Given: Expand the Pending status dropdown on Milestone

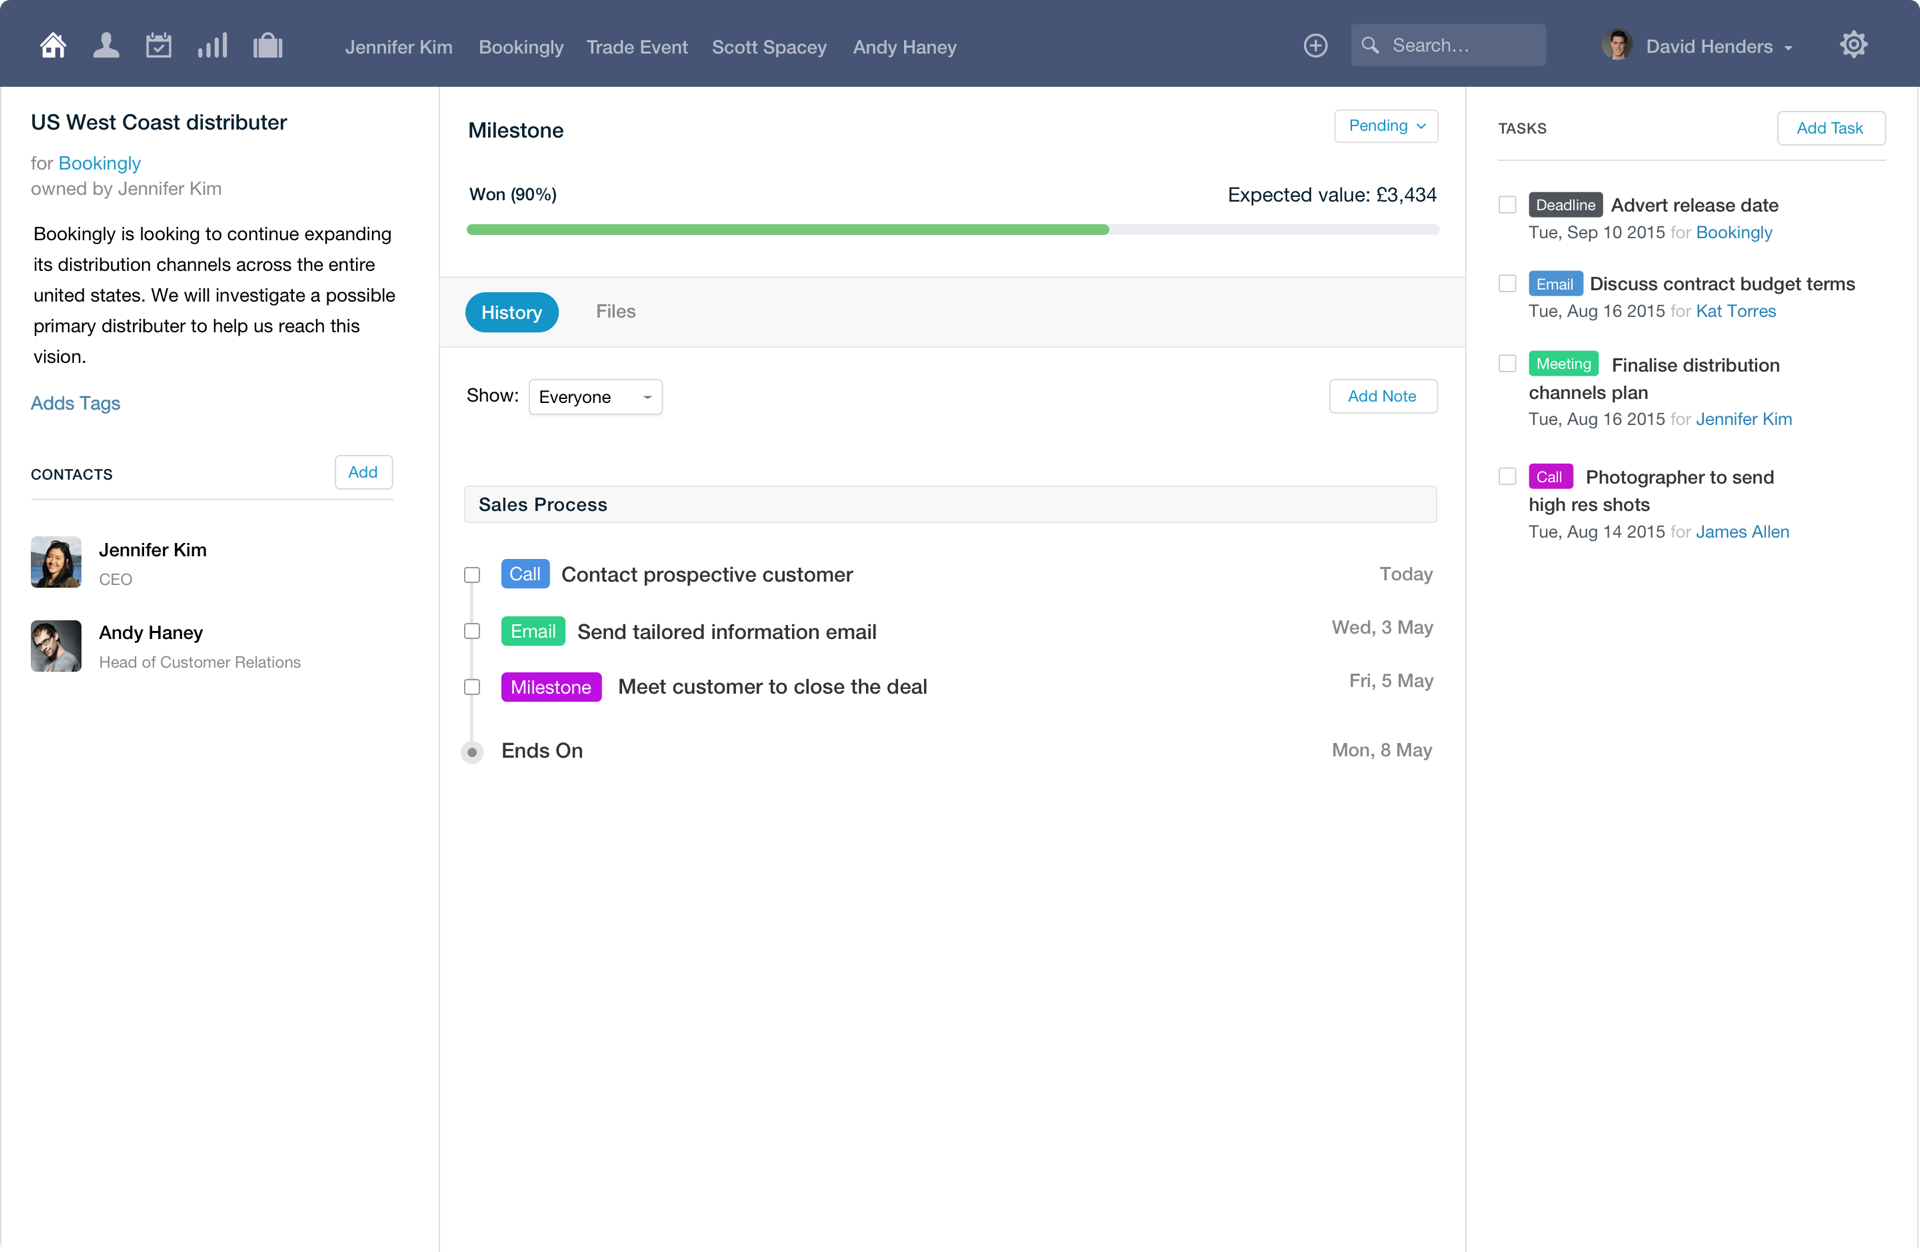Looking at the screenshot, I should (x=1387, y=127).
